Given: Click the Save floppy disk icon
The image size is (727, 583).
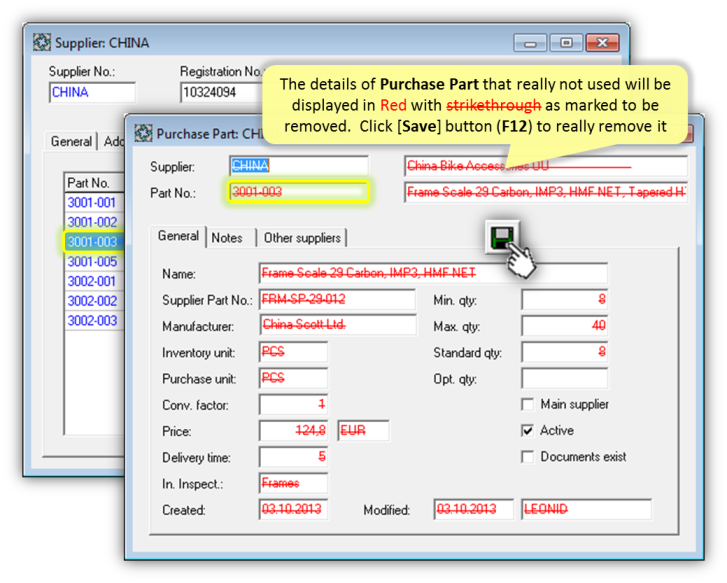Looking at the screenshot, I should coord(502,237).
